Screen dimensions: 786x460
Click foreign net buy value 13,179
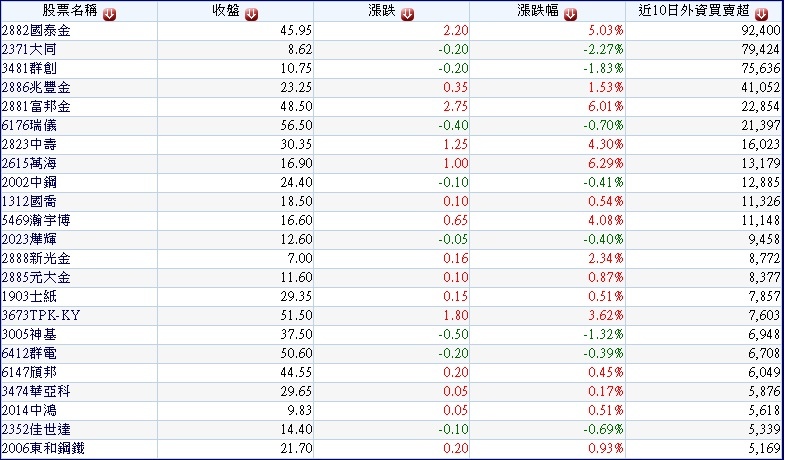[761, 163]
